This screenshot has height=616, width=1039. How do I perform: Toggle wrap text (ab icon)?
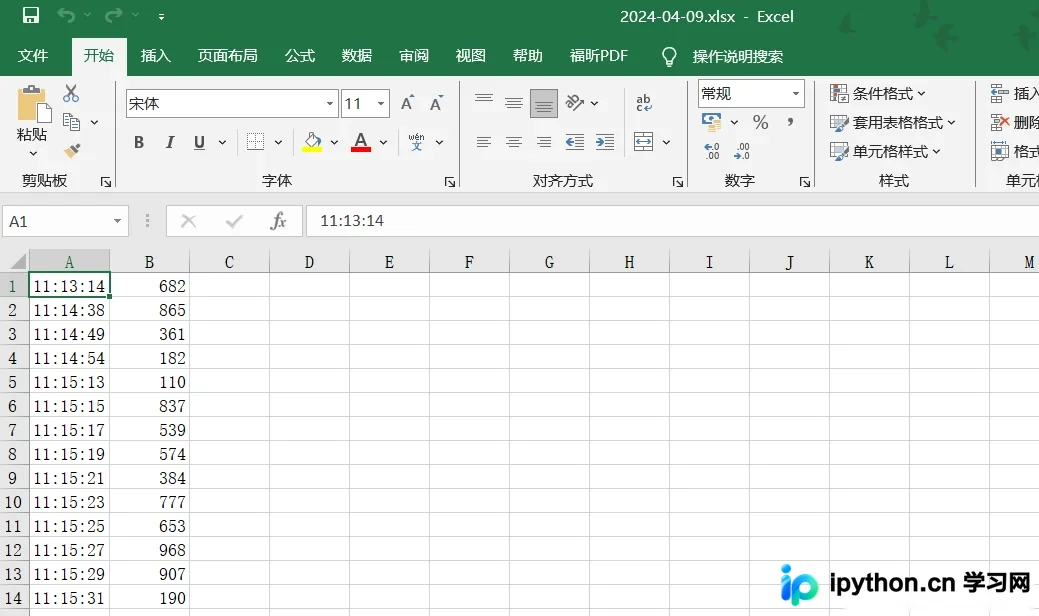point(643,103)
